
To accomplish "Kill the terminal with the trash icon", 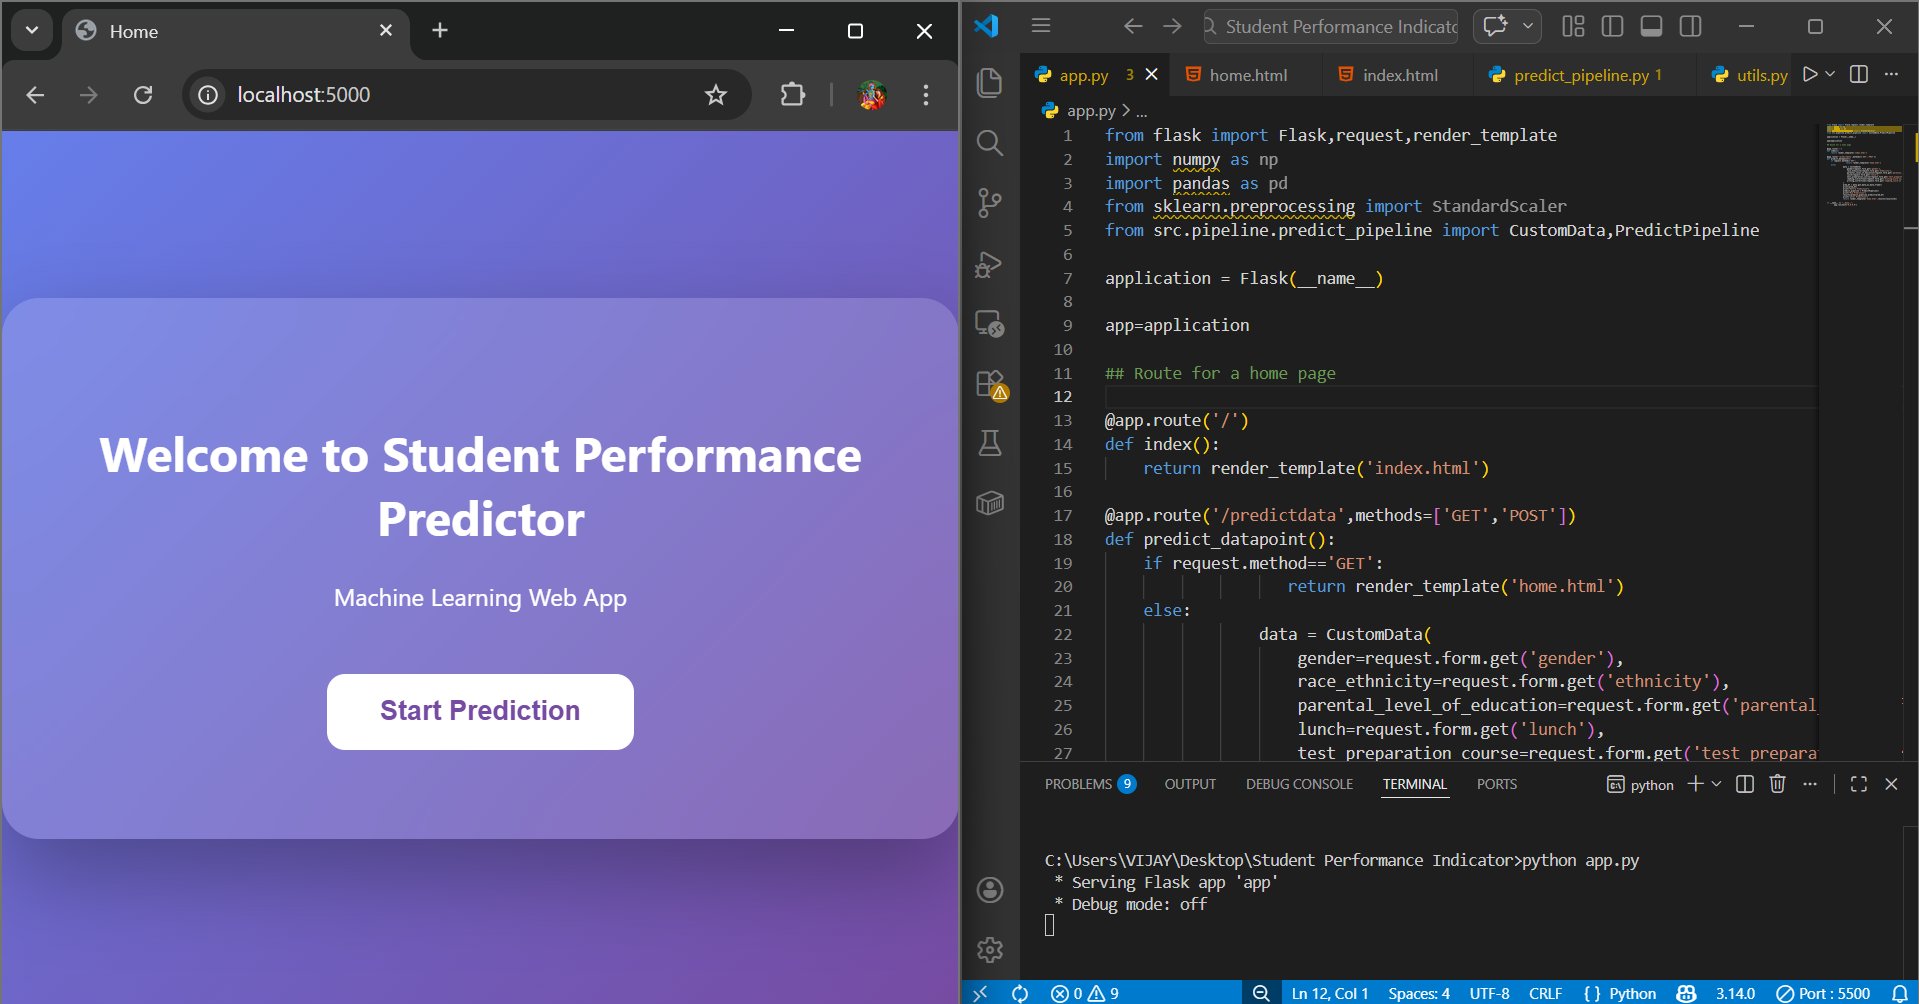I will (1777, 784).
